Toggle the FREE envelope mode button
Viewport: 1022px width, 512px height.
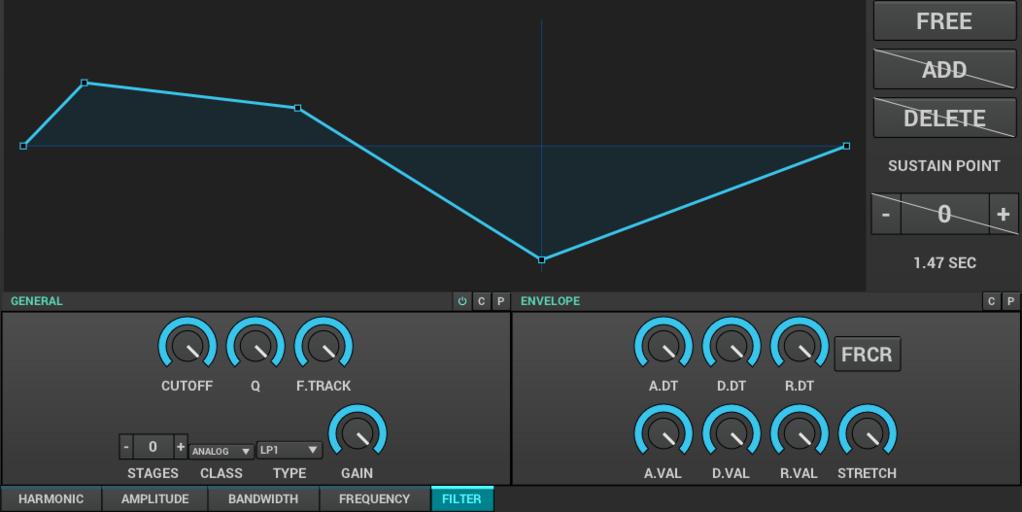click(x=944, y=21)
